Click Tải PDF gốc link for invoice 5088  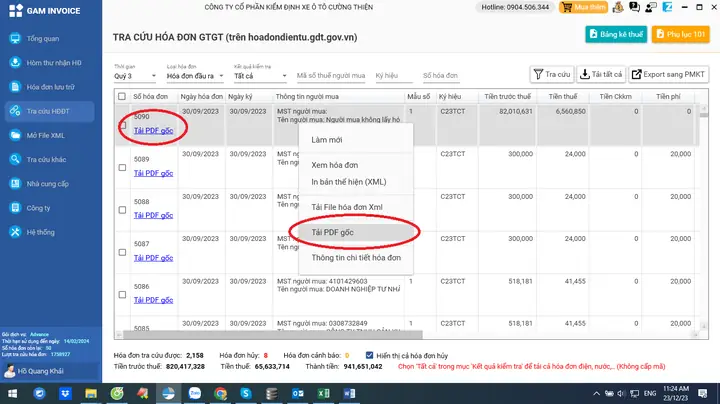(153, 215)
